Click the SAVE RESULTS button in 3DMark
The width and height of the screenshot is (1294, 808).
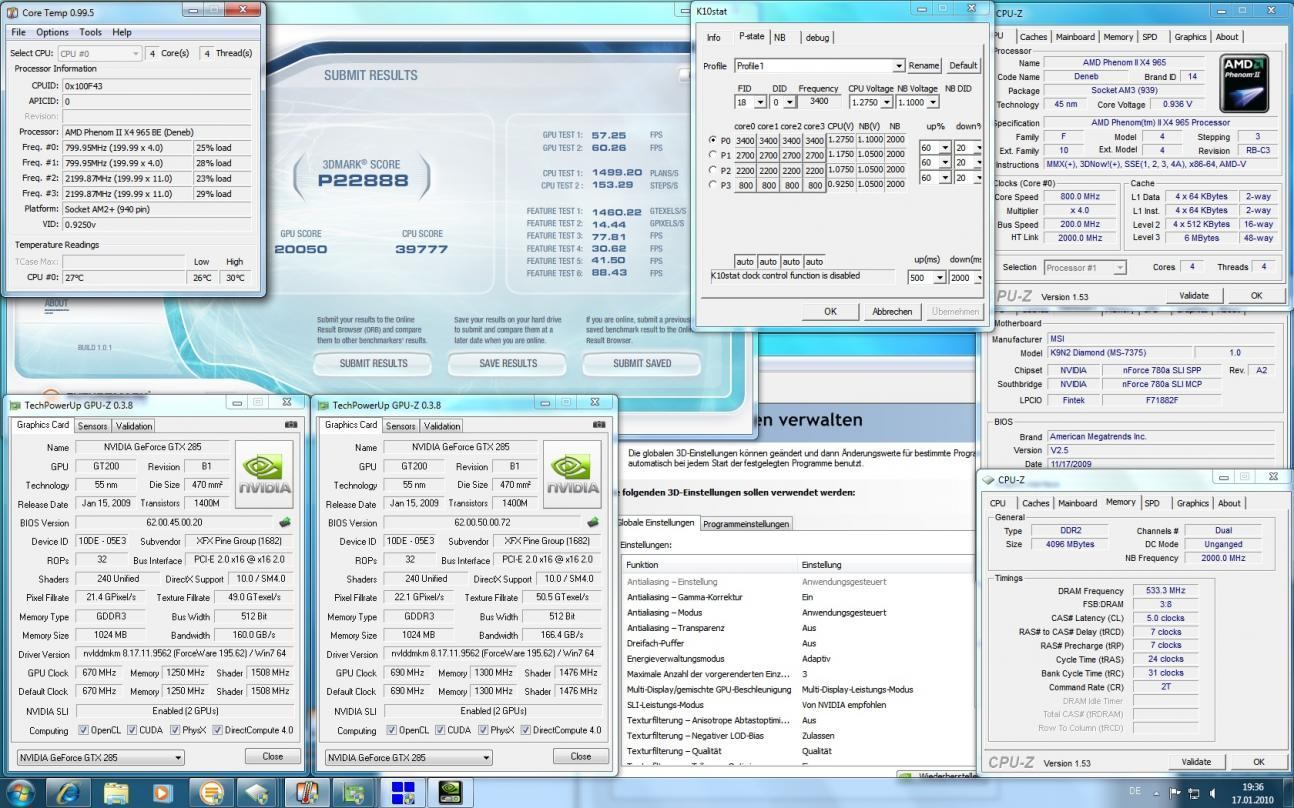(508, 364)
